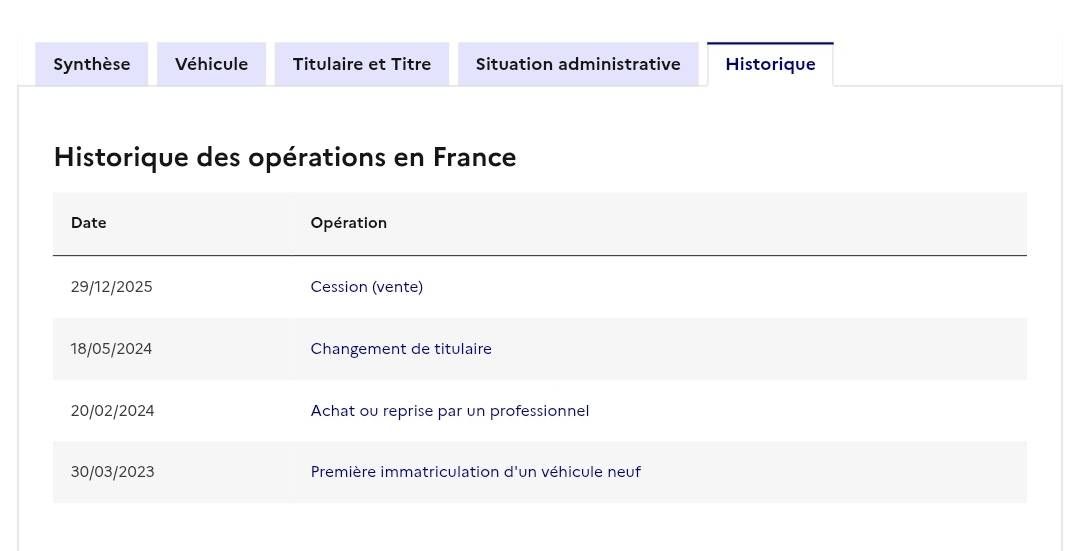Select the 18/05/2024 date cell
Image resolution: width=1079 pixels, height=551 pixels.
pyautogui.click(x=112, y=349)
